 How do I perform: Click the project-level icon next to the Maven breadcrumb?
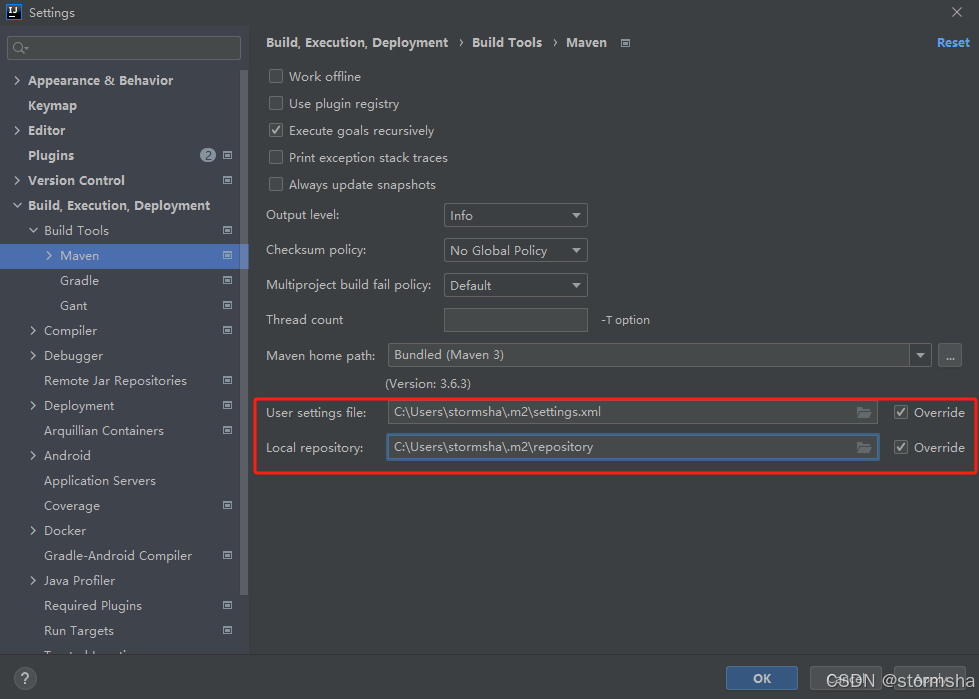pos(625,43)
